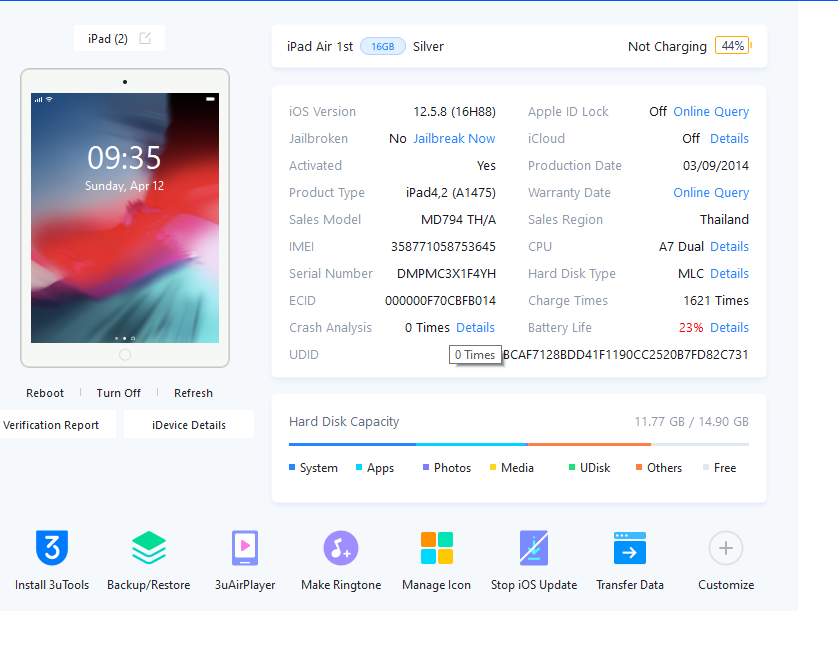Open the 3uAirPlayer icon
The image size is (838, 653).
pos(245,548)
